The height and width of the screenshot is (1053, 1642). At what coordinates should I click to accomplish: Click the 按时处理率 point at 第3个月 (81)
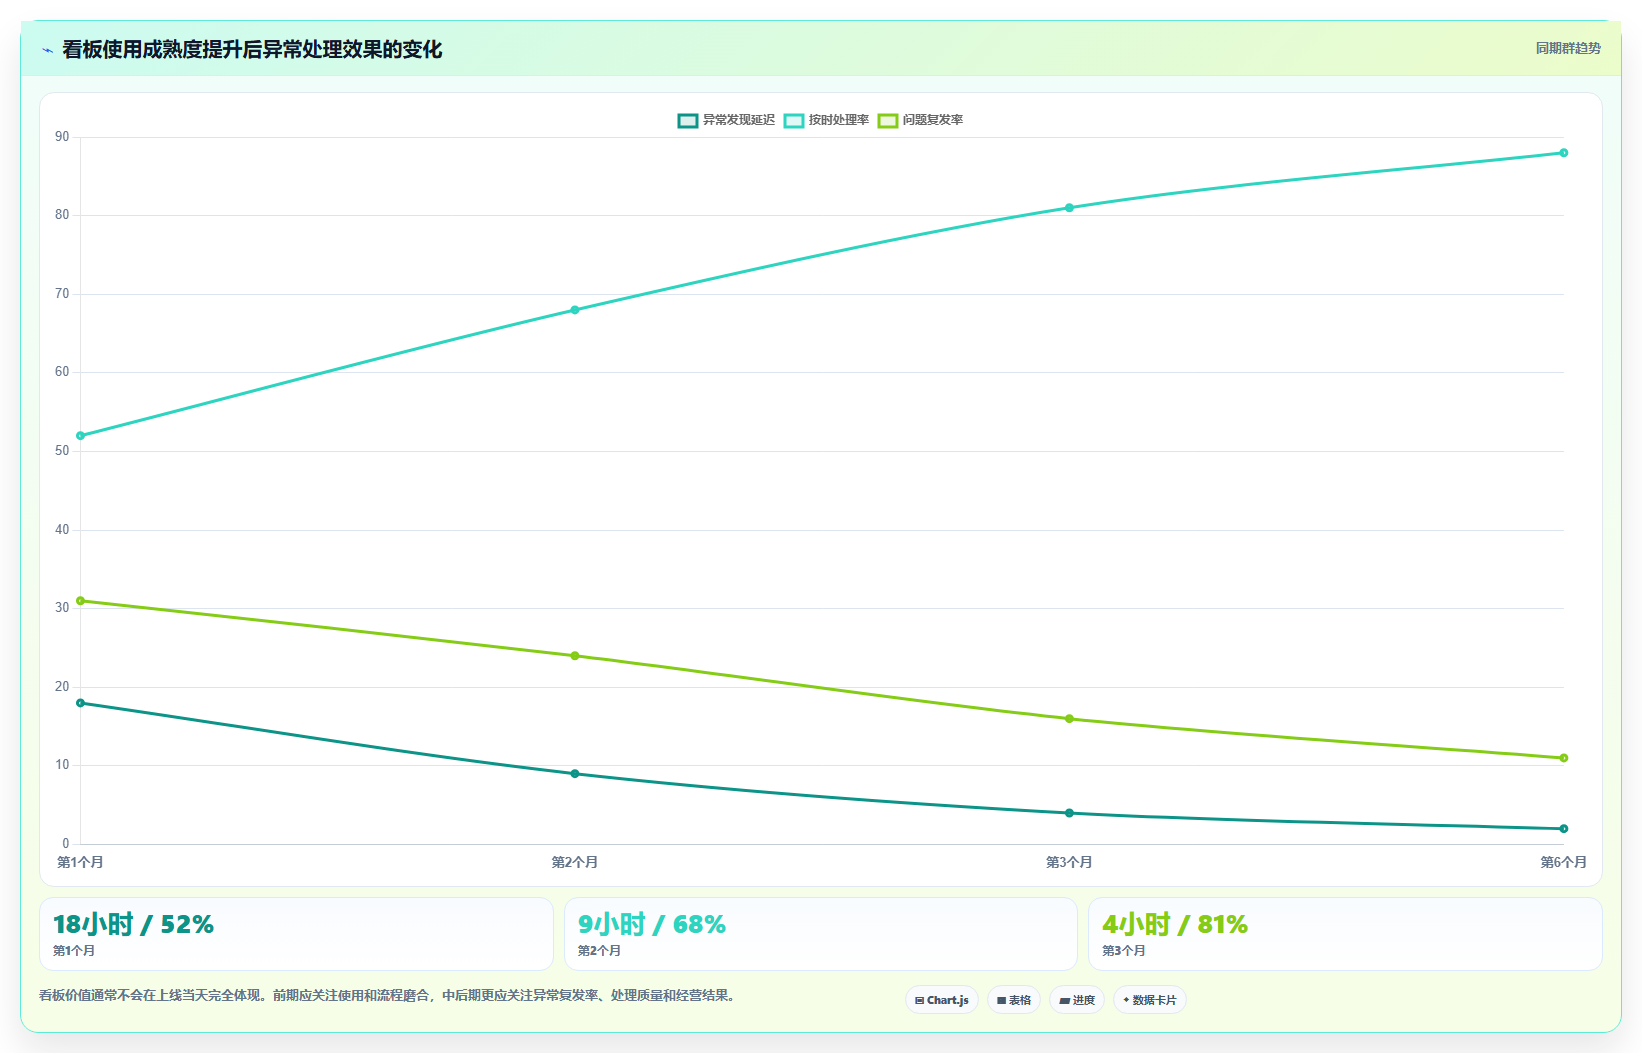[1069, 208]
